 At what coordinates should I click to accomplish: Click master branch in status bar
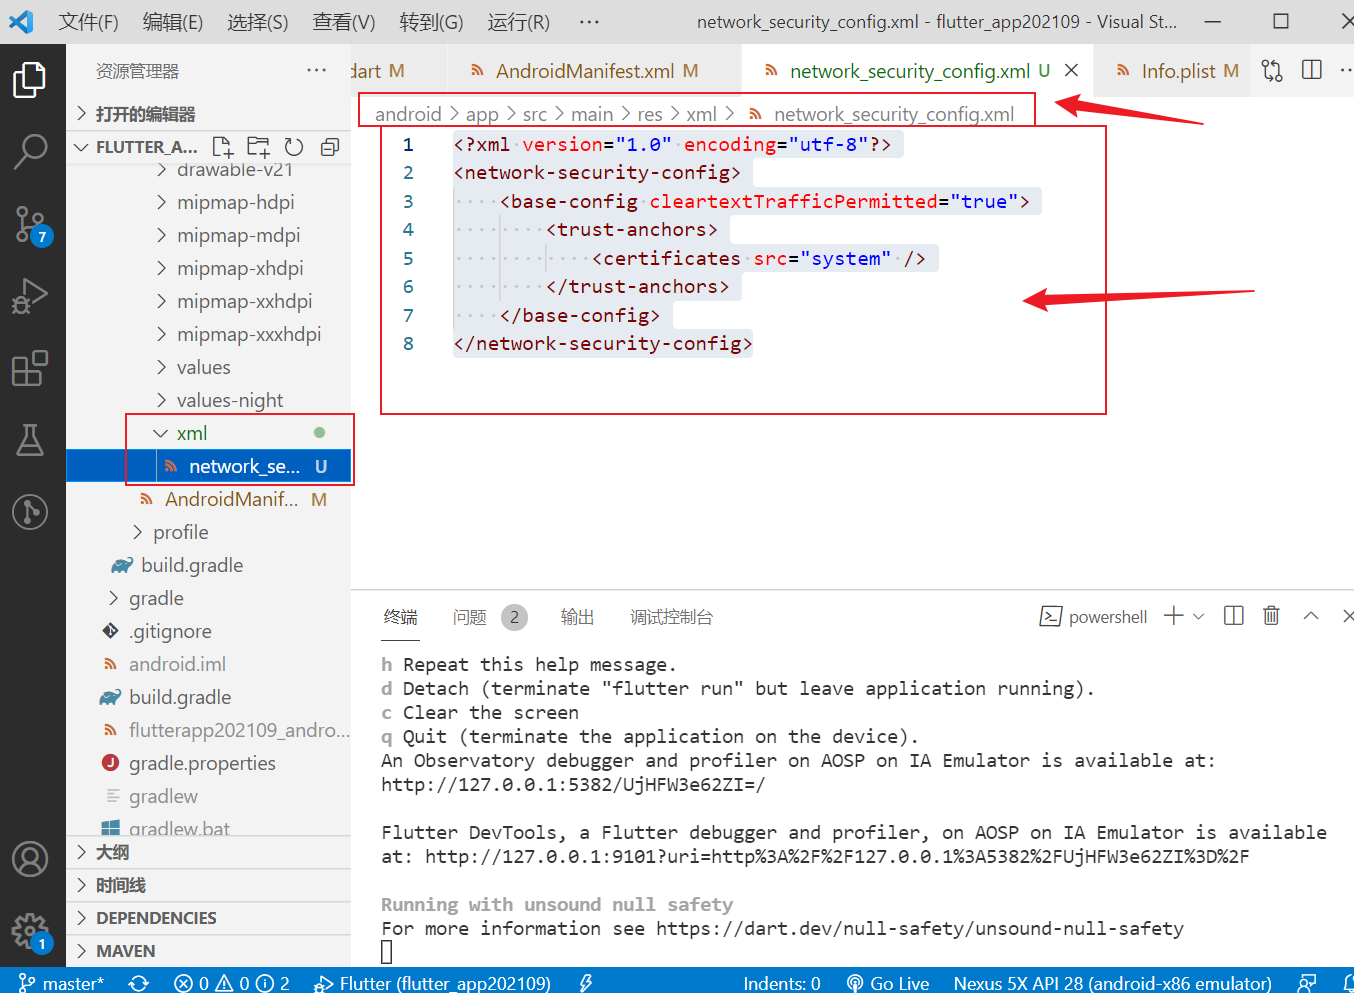(x=61, y=983)
